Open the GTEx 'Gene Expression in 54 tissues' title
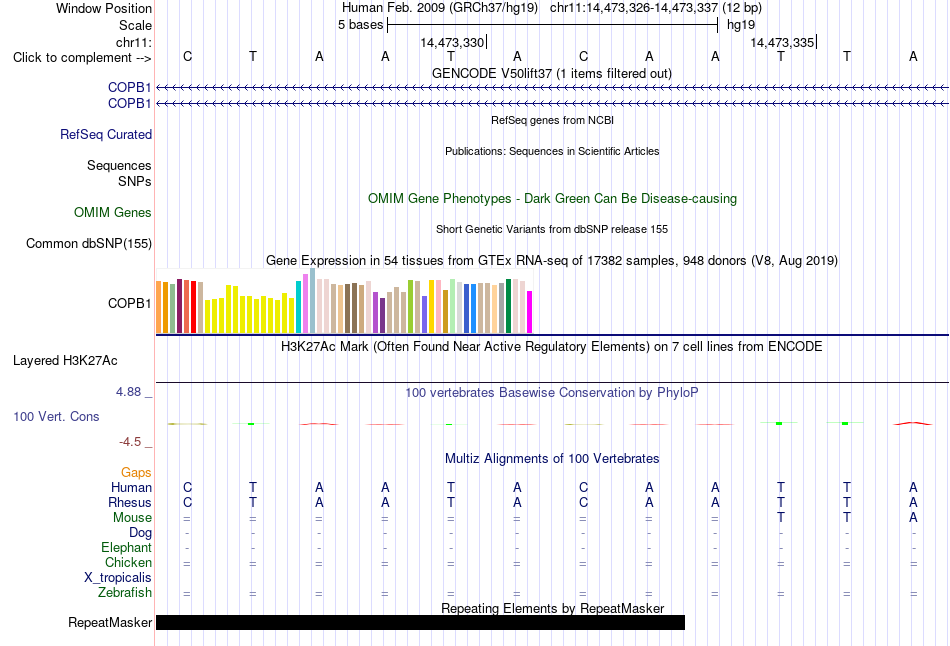This screenshot has height=646, width=950. click(552, 261)
